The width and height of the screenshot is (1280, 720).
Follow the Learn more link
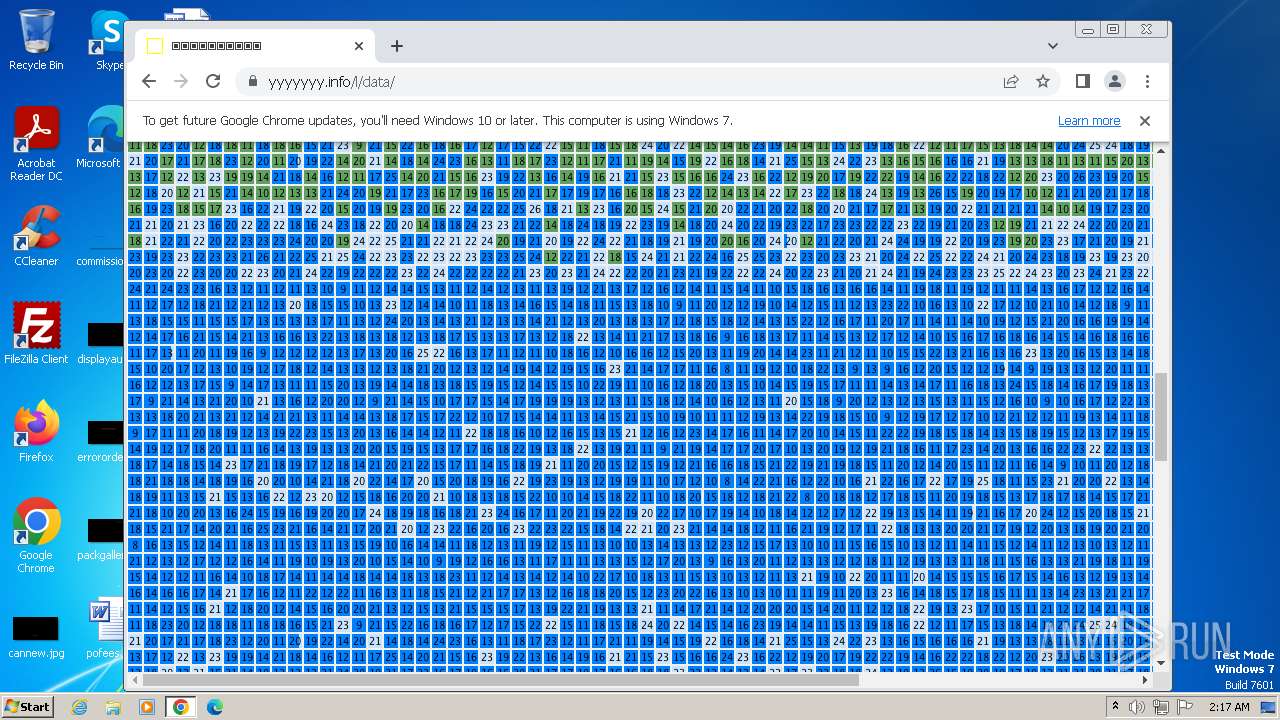[1089, 120]
